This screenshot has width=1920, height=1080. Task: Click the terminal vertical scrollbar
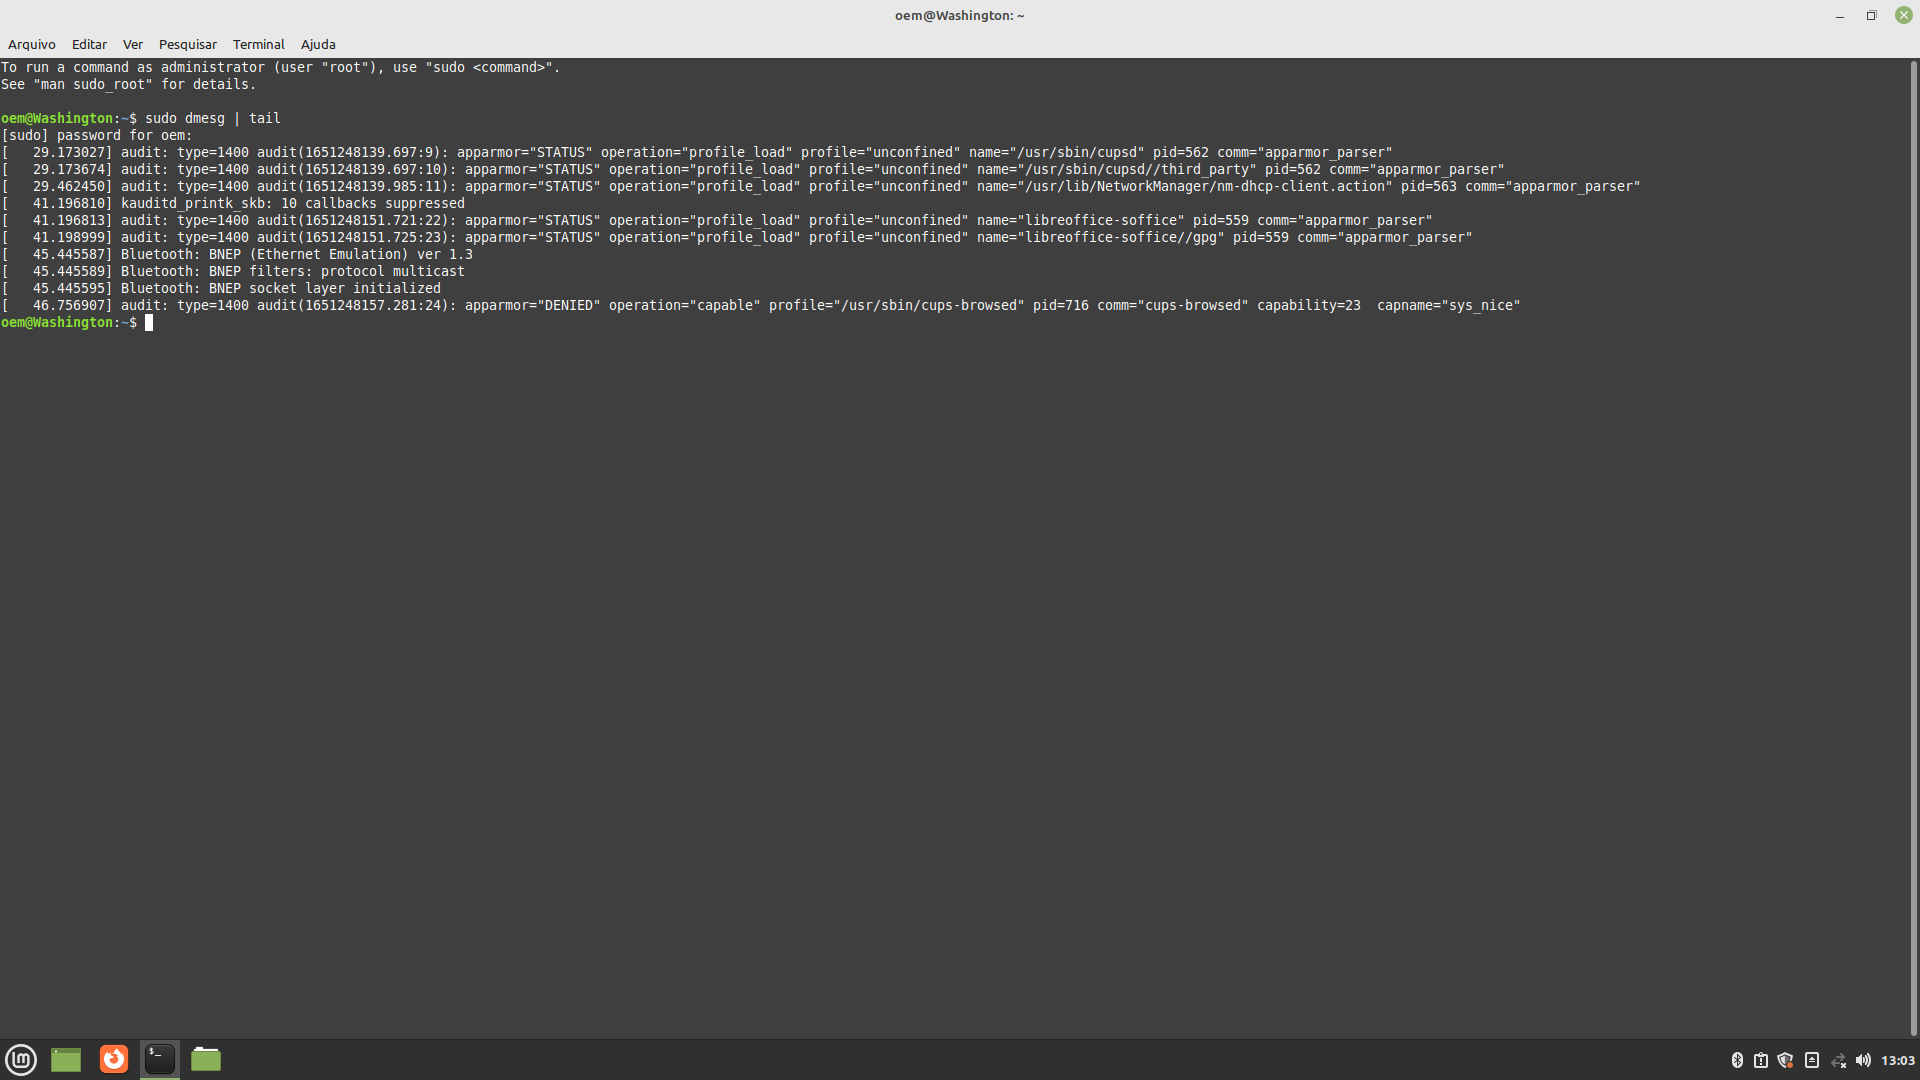(1914, 548)
